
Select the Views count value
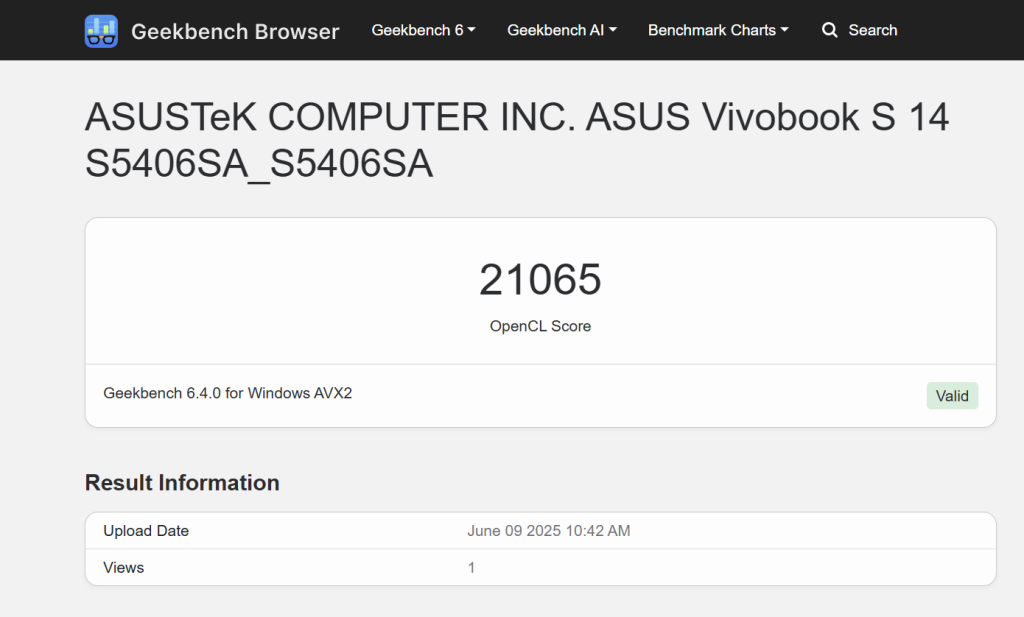click(x=470, y=567)
